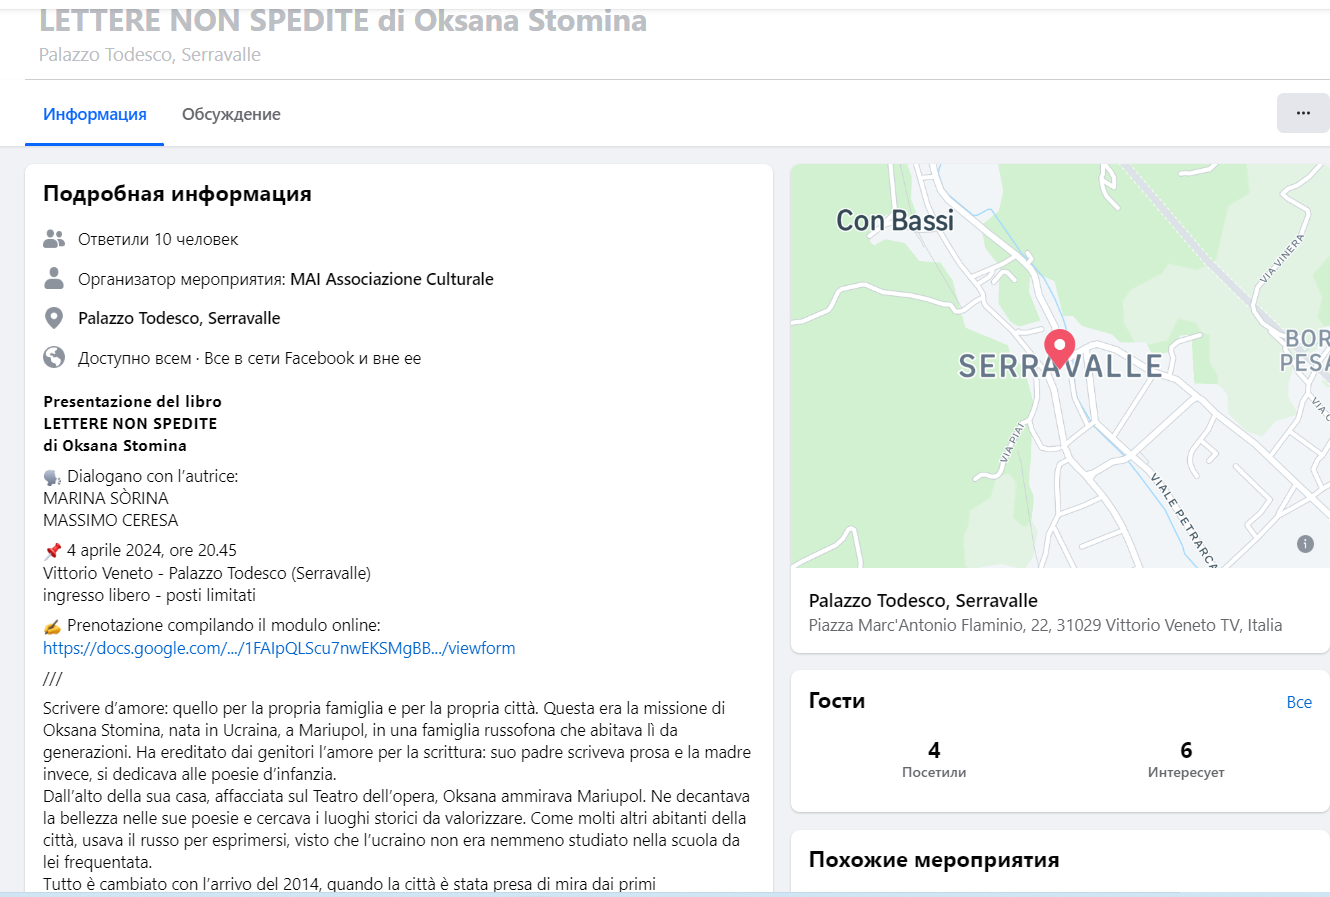Image resolution: width=1330 pixels, height=897 pixels.
Task: Click the Подробная информация heading
Action: pyautogui.click(x=177, y=194)
